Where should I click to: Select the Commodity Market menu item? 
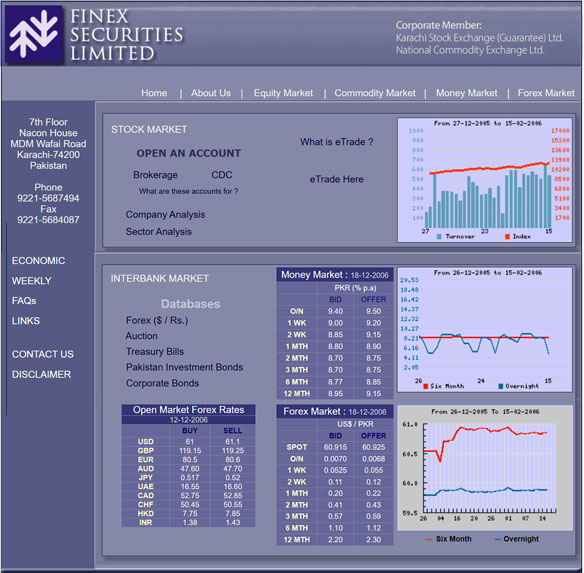[x=375, y=93]
